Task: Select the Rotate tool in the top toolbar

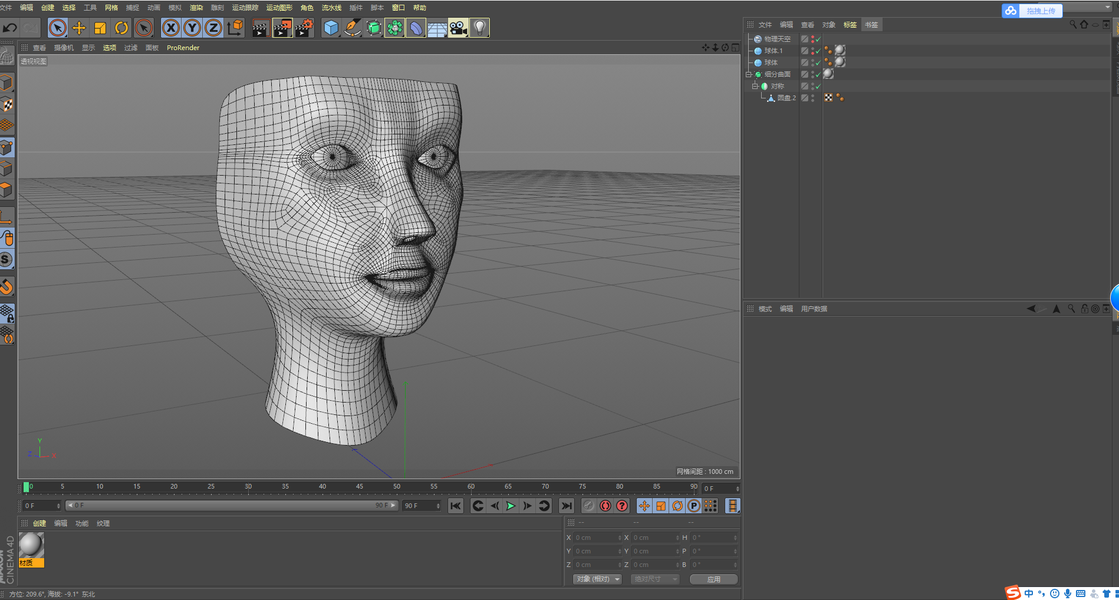Action: (x=122, y=28)
